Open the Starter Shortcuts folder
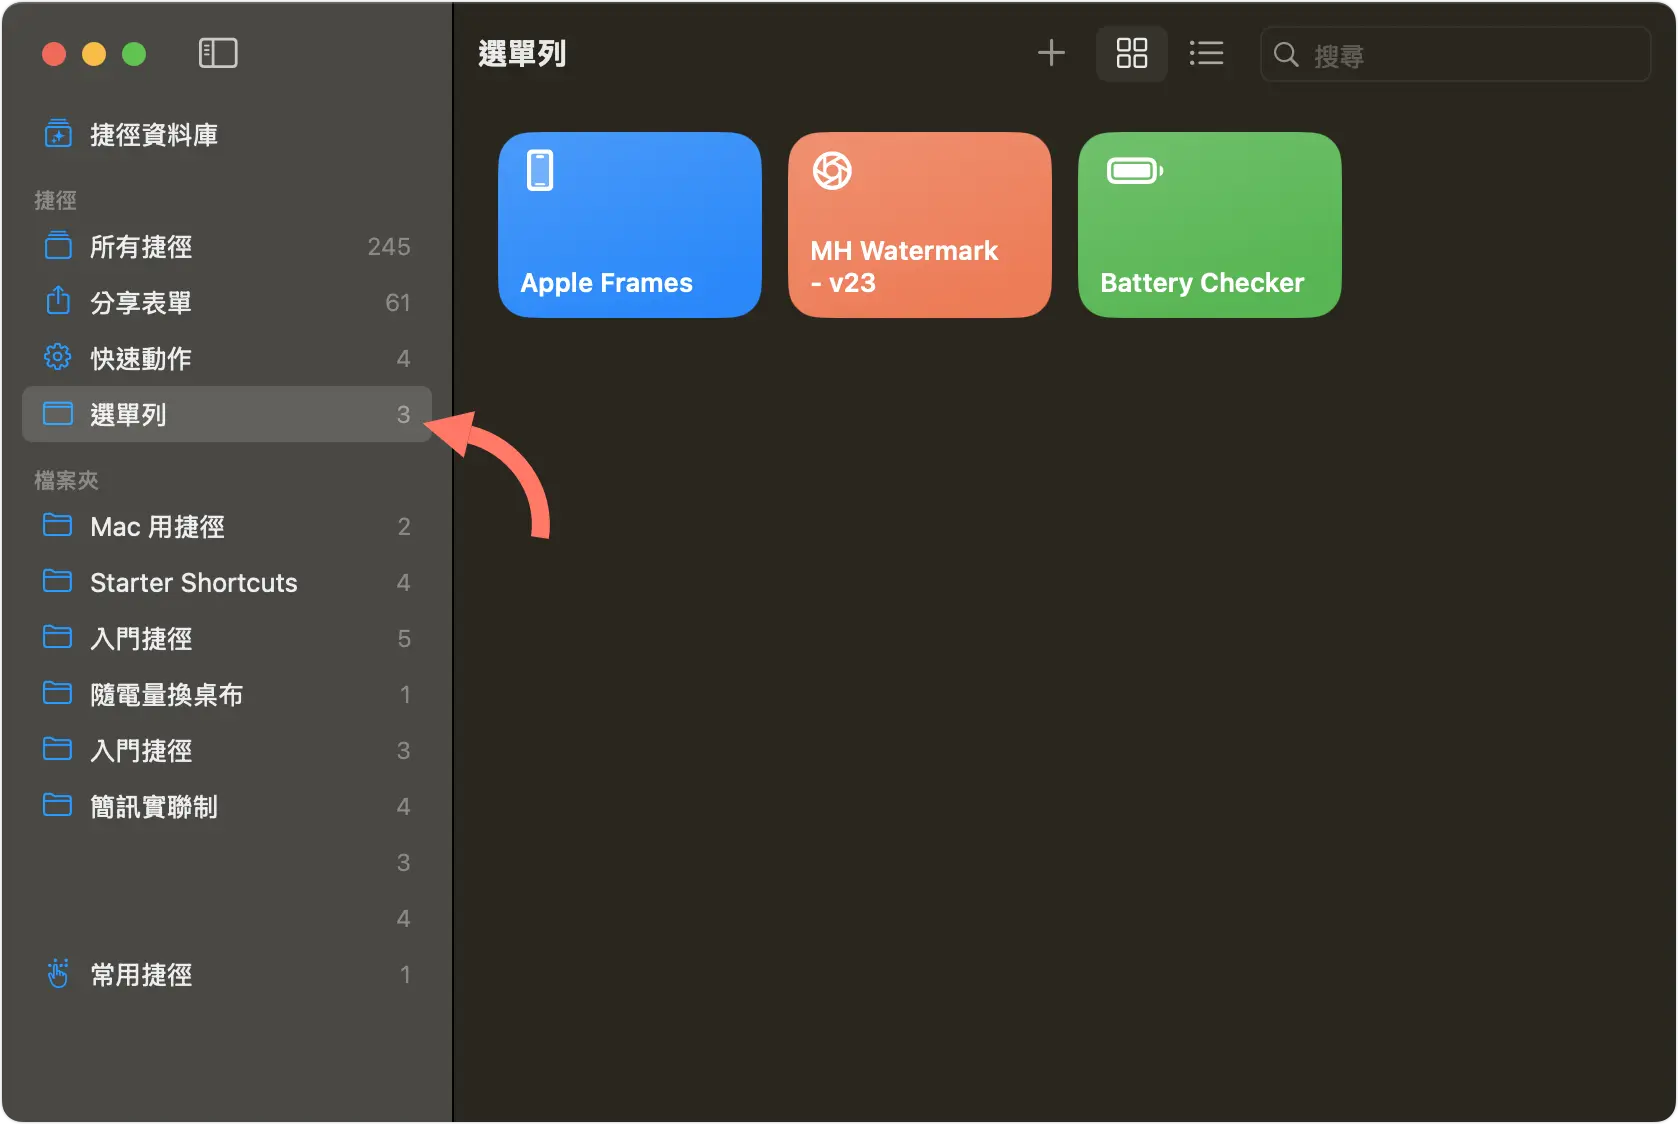Viewport: 1678px width, 1124px height. point(227,582)
